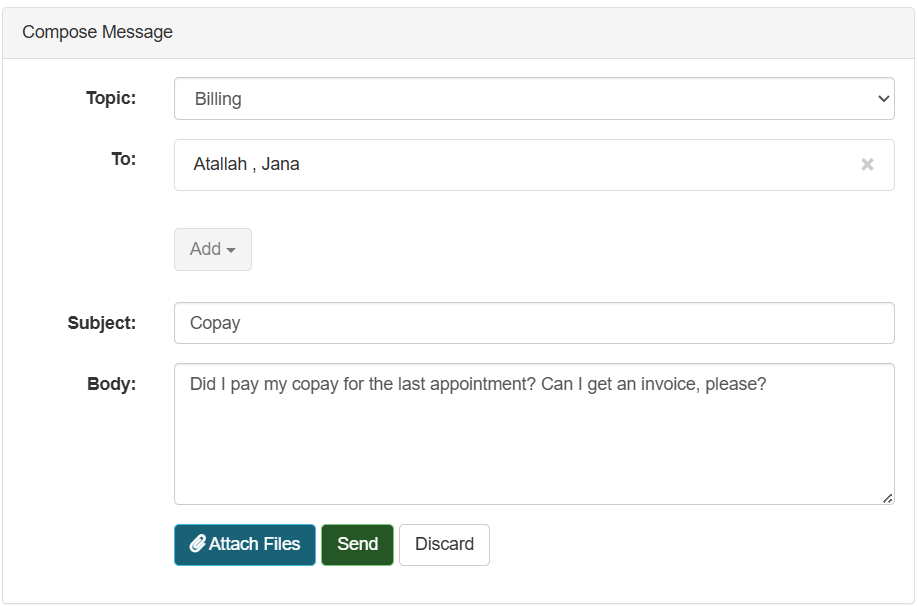The image size is (917, 606).
Task: Click the chevron arrow of the Topic selector
Action: [x=883, y=99]
